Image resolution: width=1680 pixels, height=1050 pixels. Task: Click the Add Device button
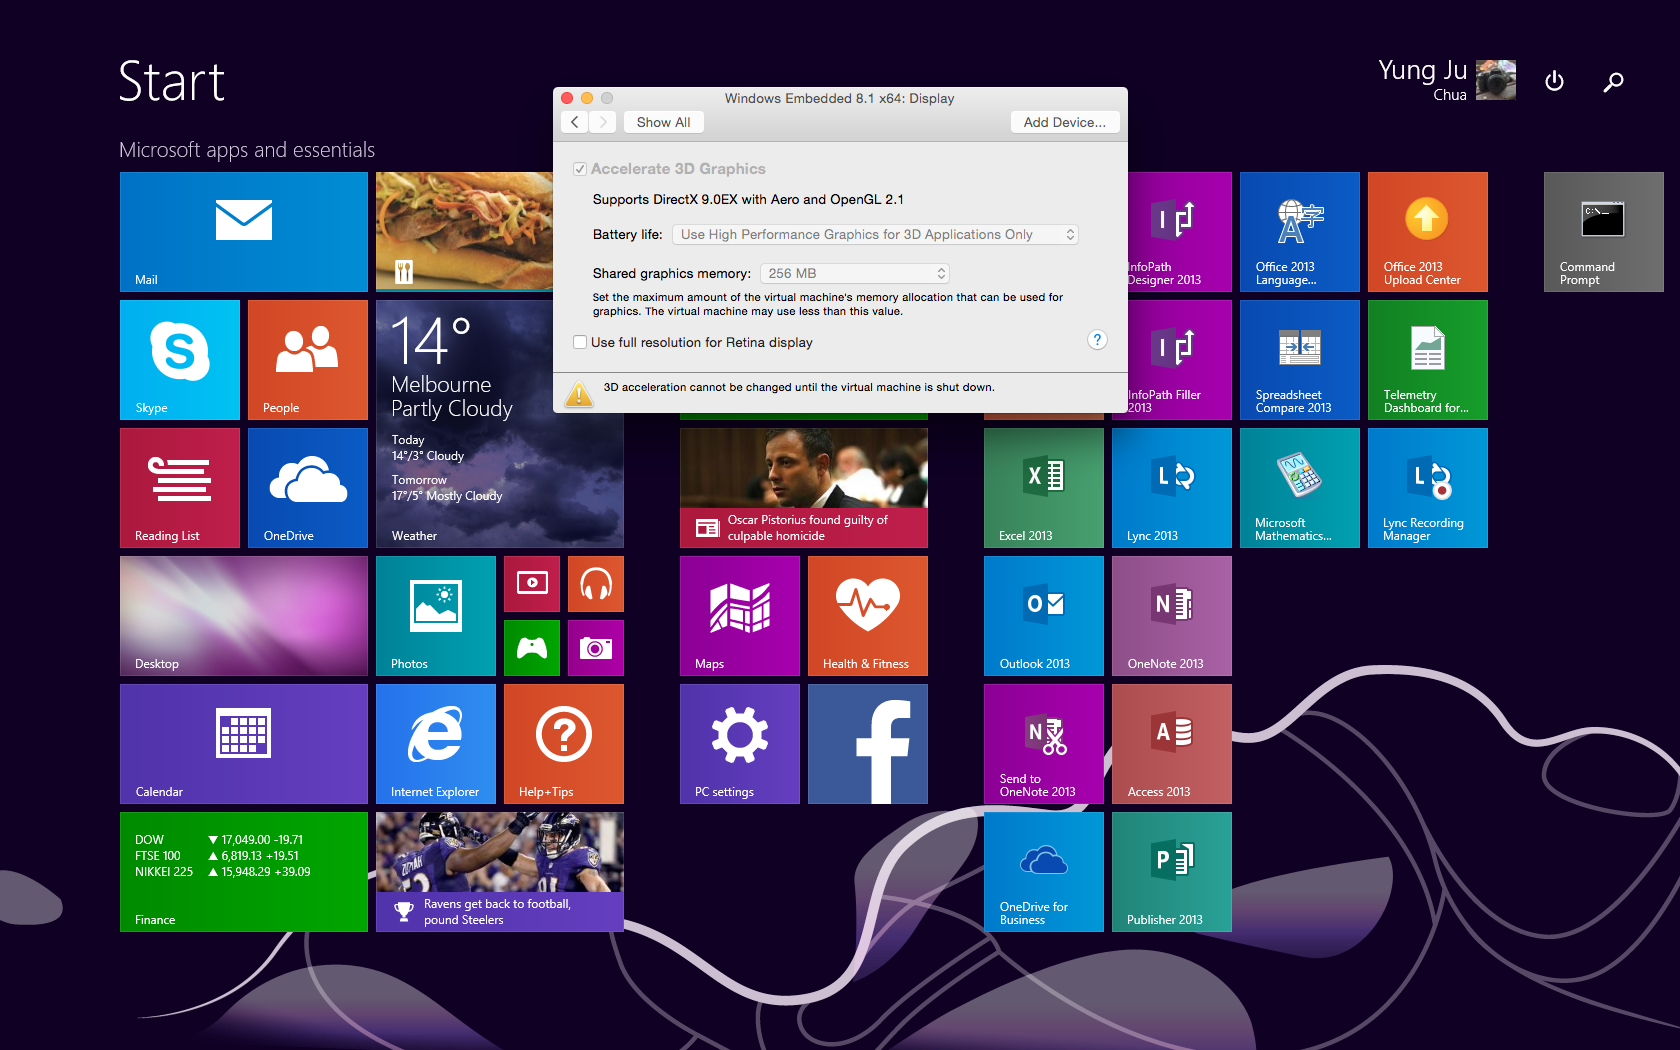(1064, 122)
